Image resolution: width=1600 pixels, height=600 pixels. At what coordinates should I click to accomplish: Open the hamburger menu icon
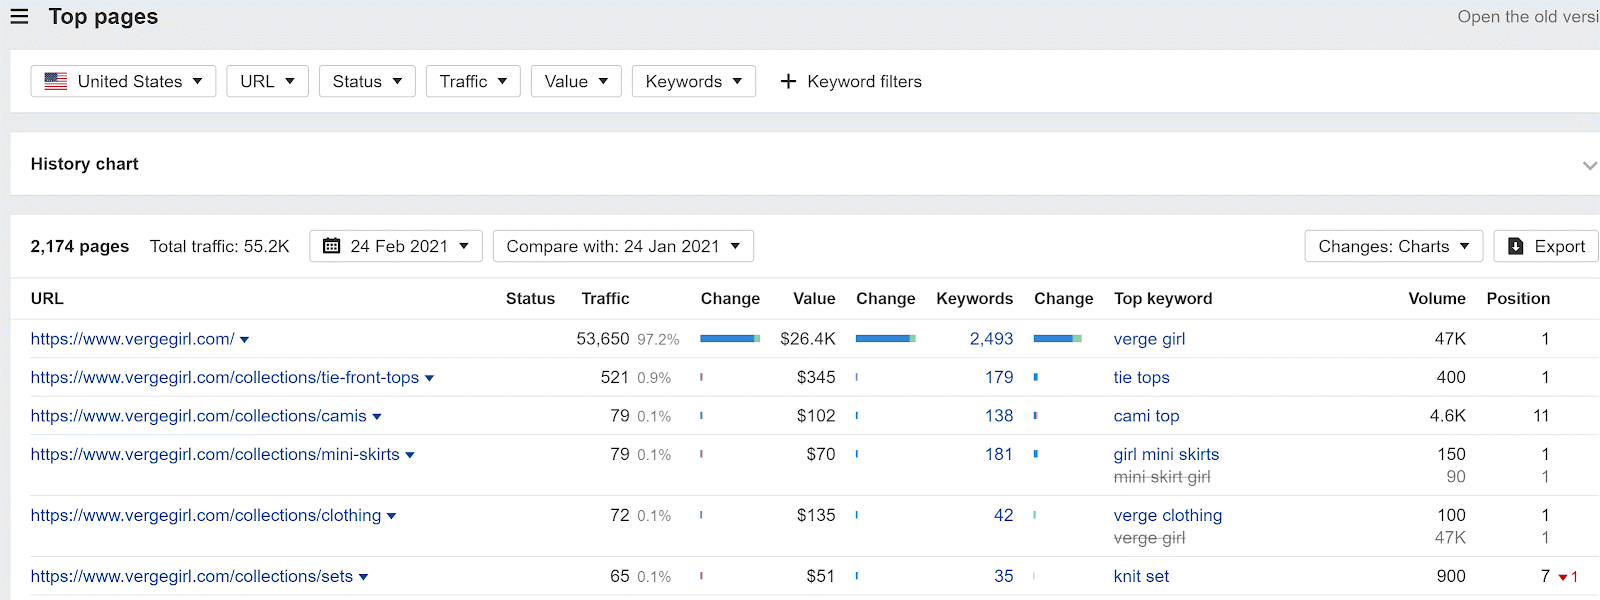coord(19,16)
